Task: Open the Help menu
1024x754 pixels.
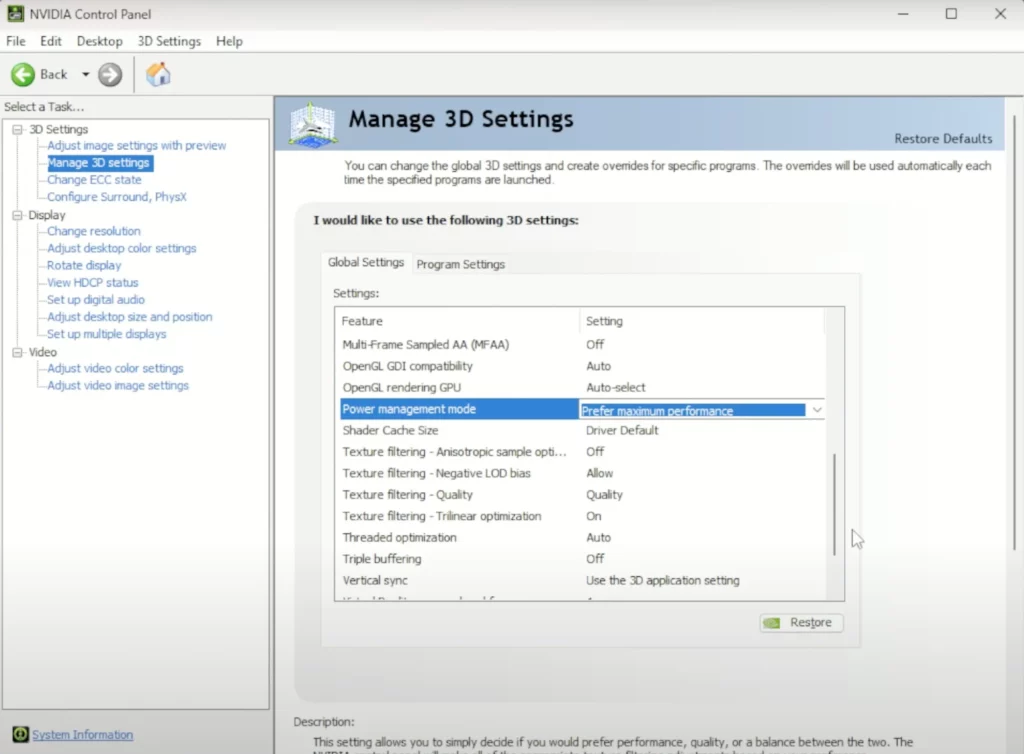Action: (x=229, y=41)
